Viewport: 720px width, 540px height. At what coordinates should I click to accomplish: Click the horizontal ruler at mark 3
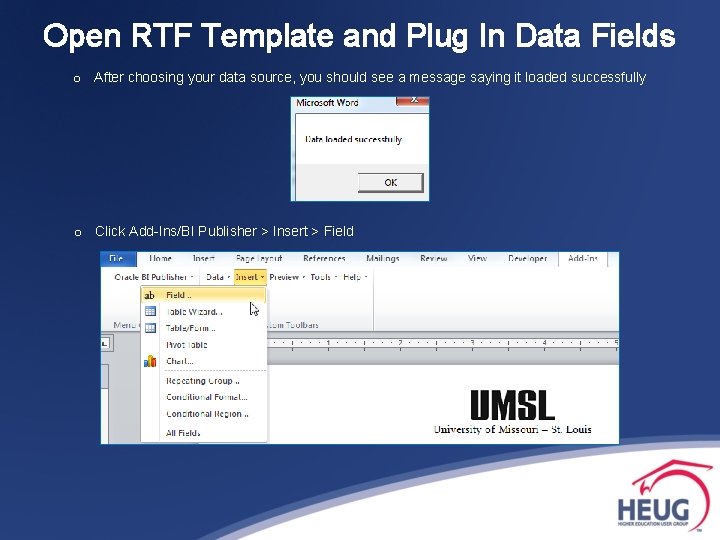[x=472, y=343]
